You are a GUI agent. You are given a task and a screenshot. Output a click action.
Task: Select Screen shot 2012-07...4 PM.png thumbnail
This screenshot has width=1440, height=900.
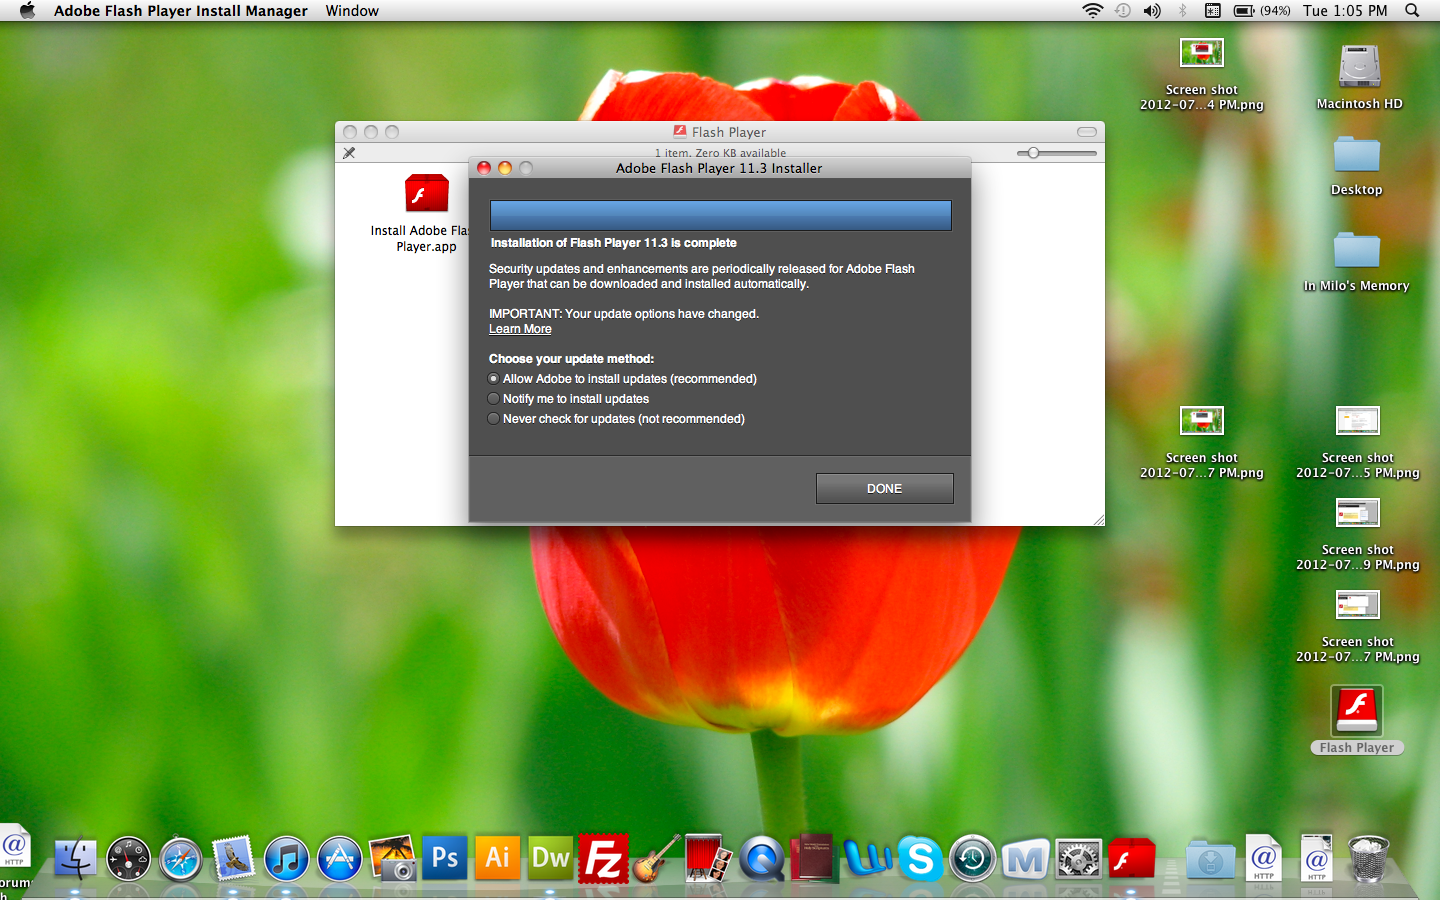click(x=1202, y=52)
